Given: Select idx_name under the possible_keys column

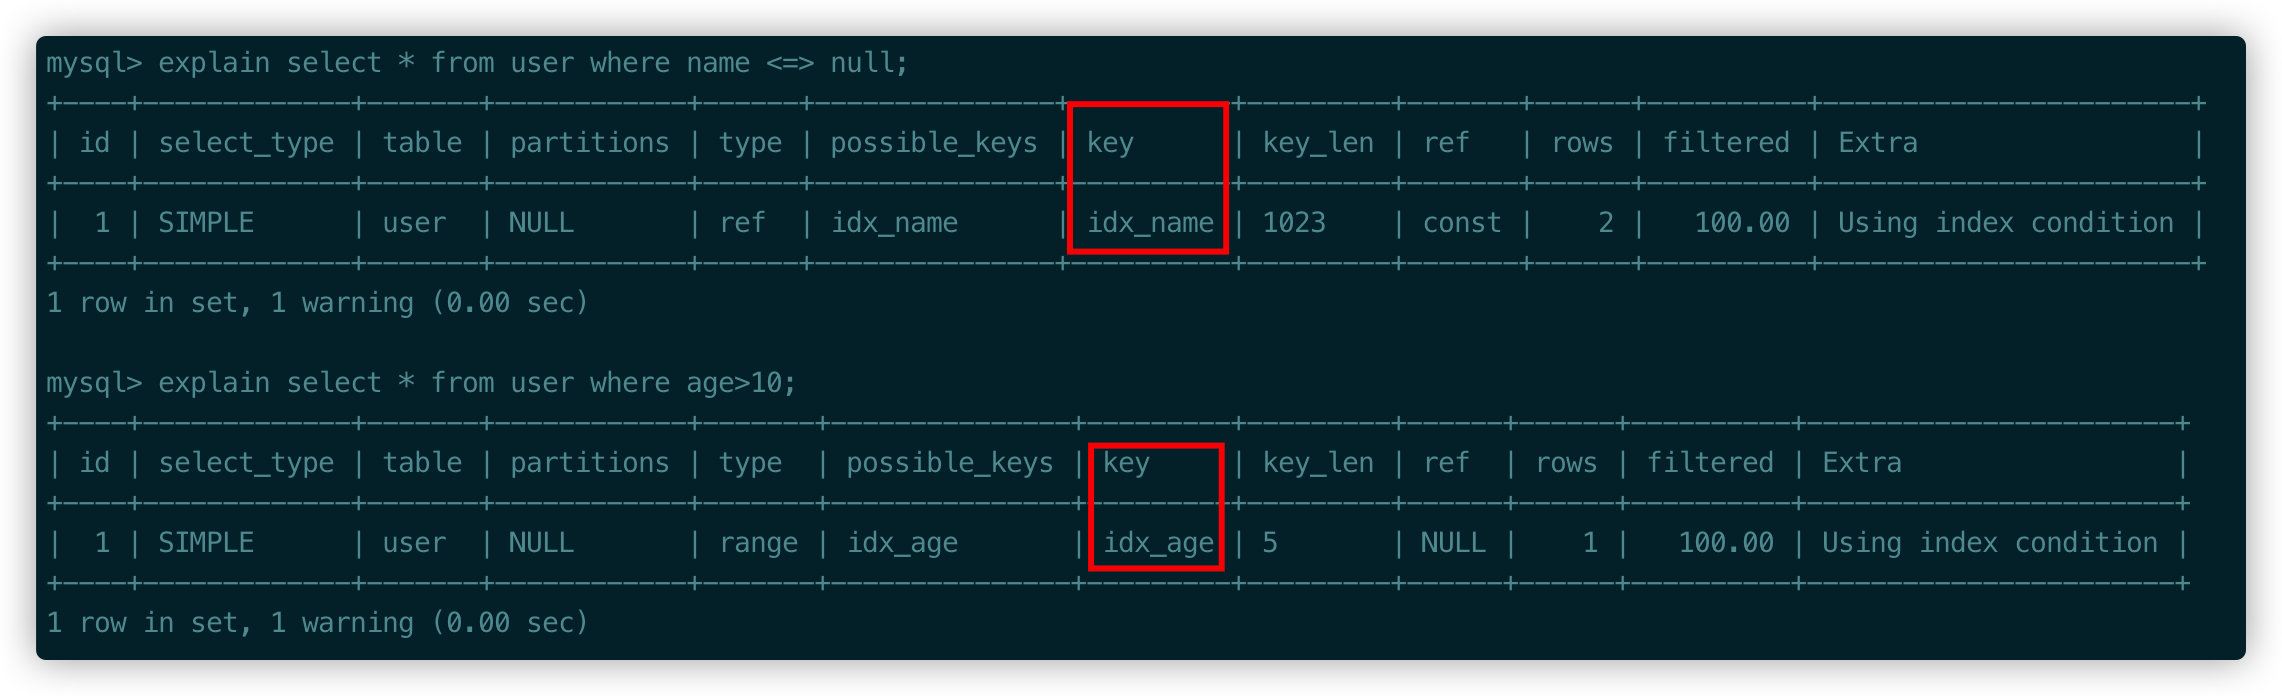Looking at the screenshot, I should pyautogui.click(x=894, y=223).
